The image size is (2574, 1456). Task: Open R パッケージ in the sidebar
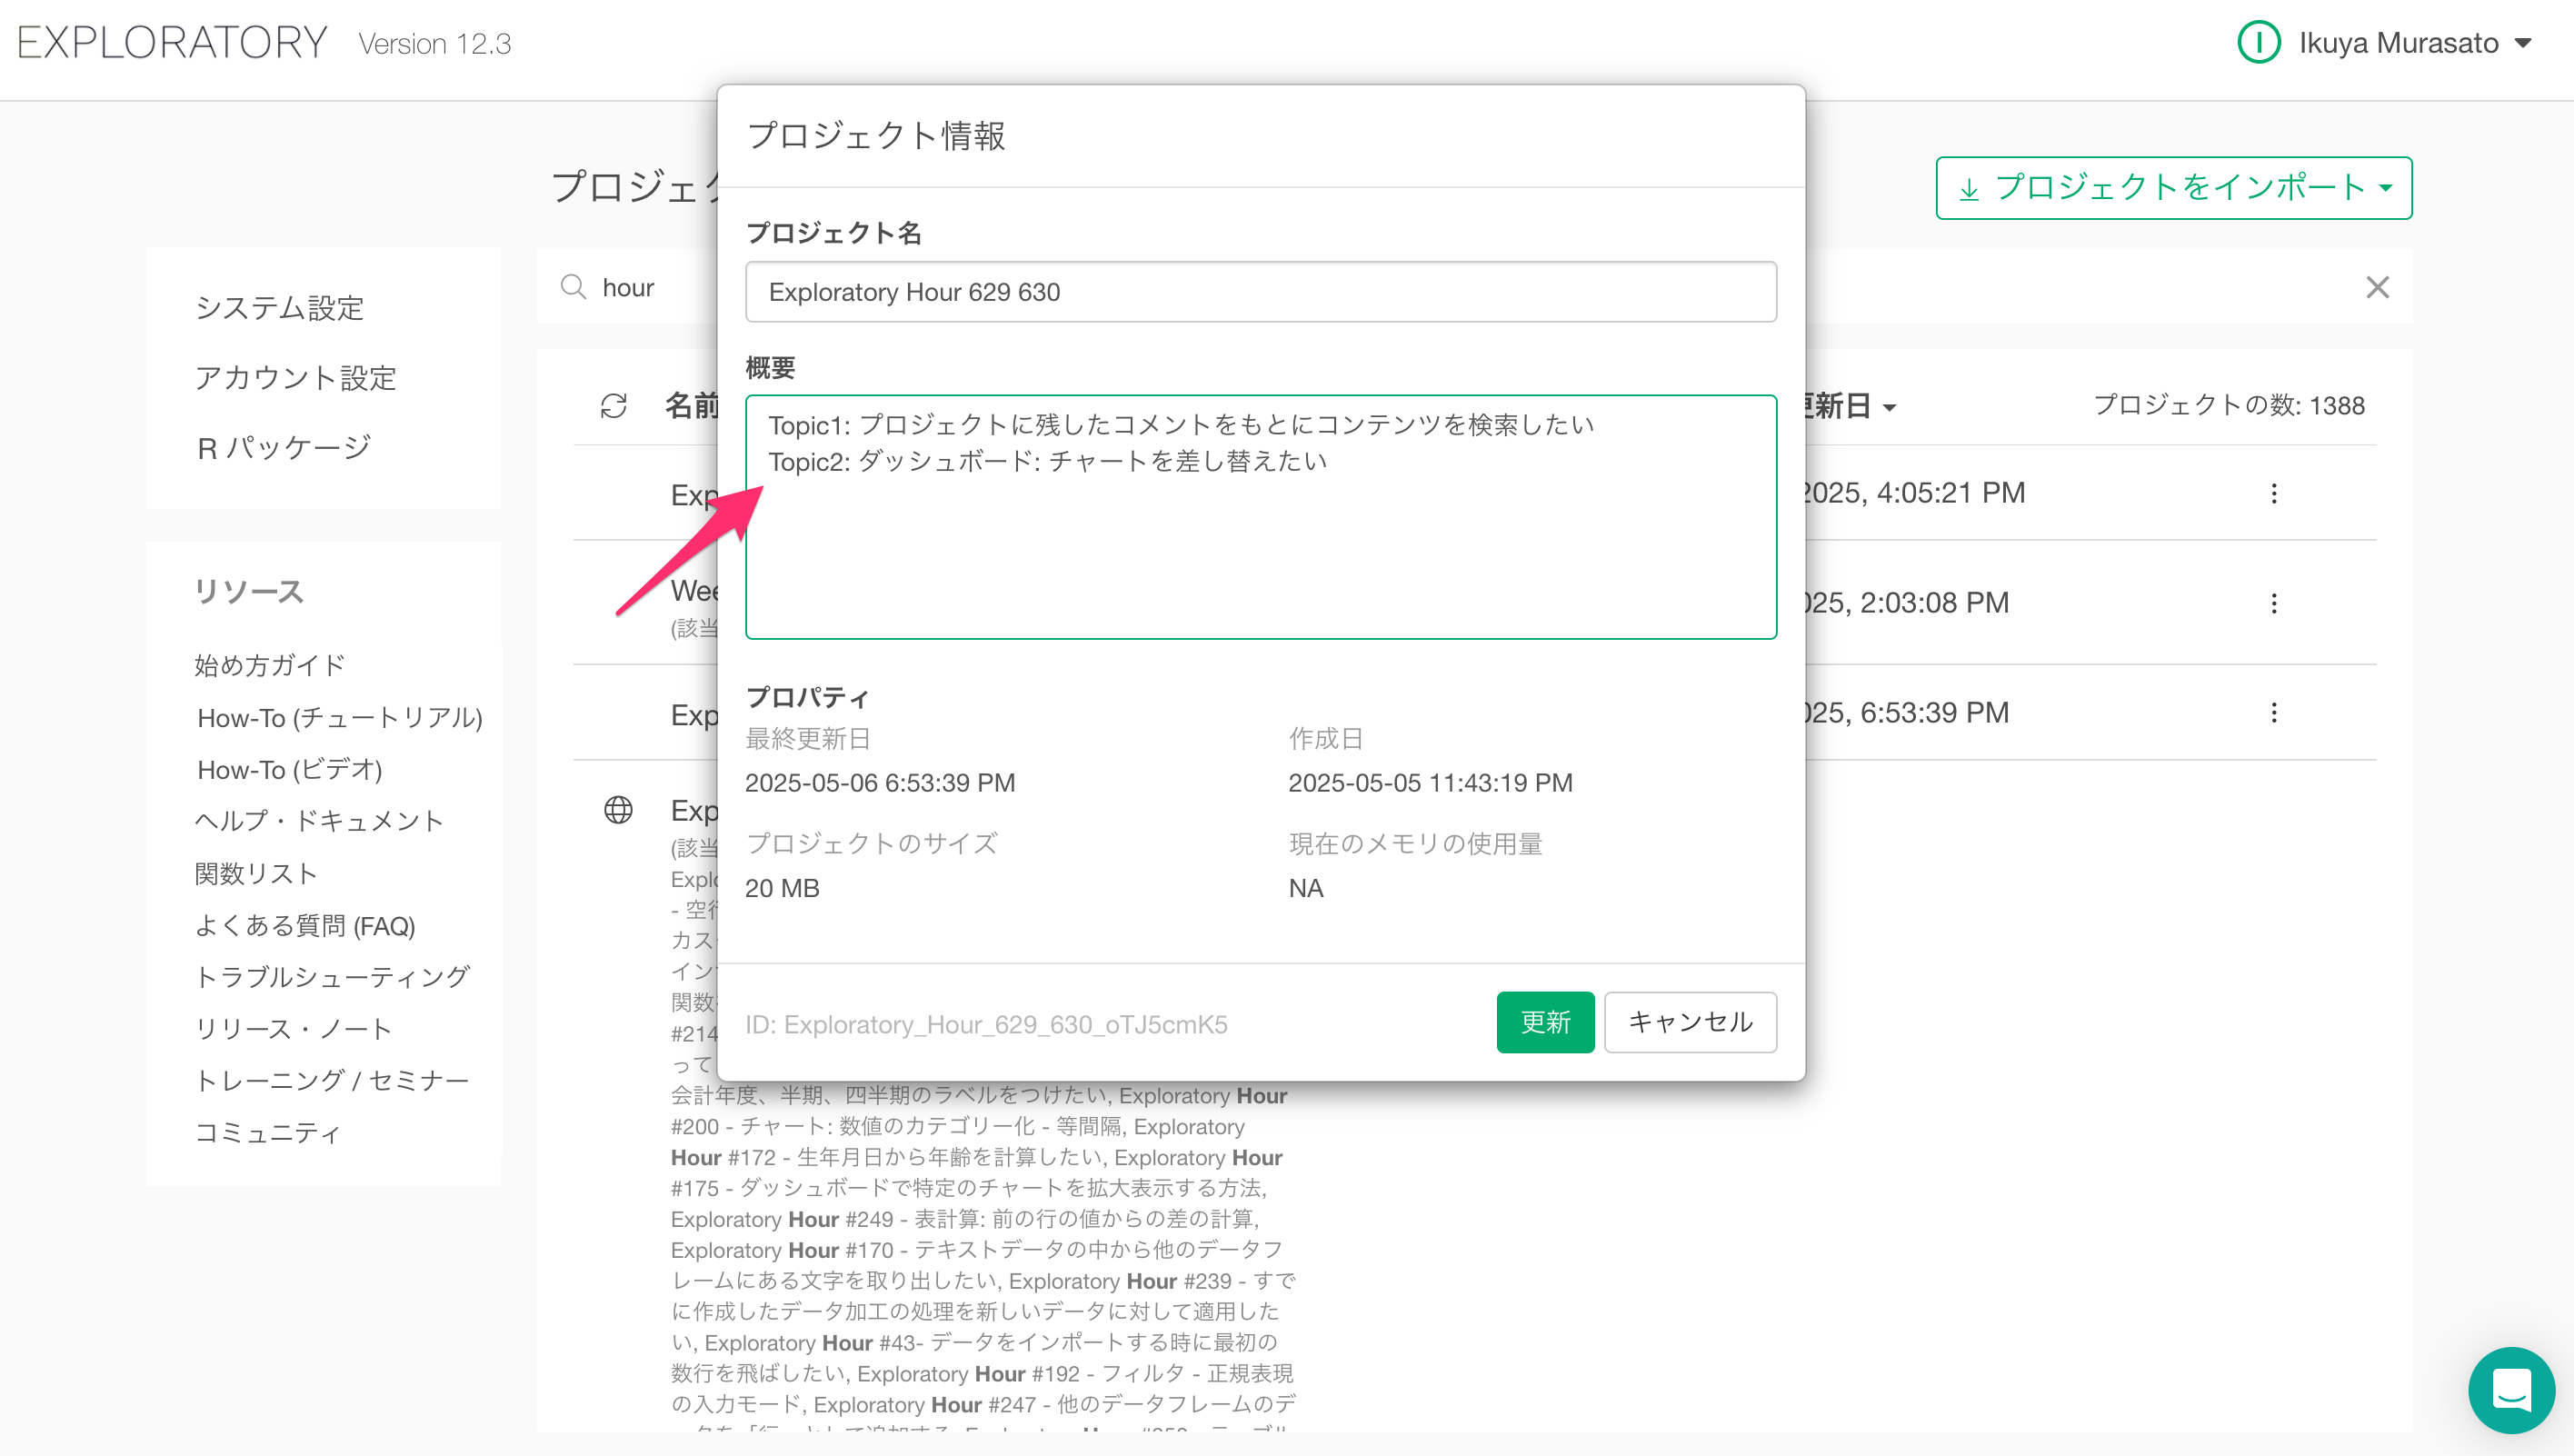tap(284, 447)
